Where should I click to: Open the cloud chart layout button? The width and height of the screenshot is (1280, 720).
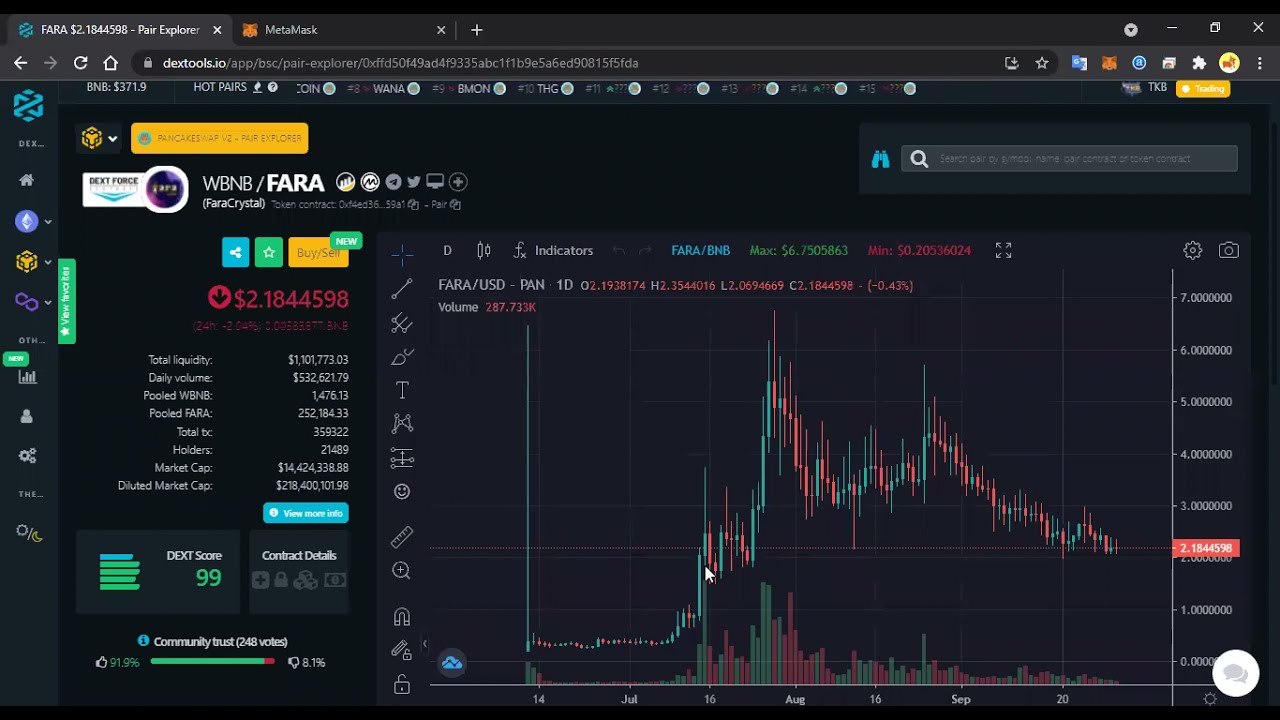(452, 663)
